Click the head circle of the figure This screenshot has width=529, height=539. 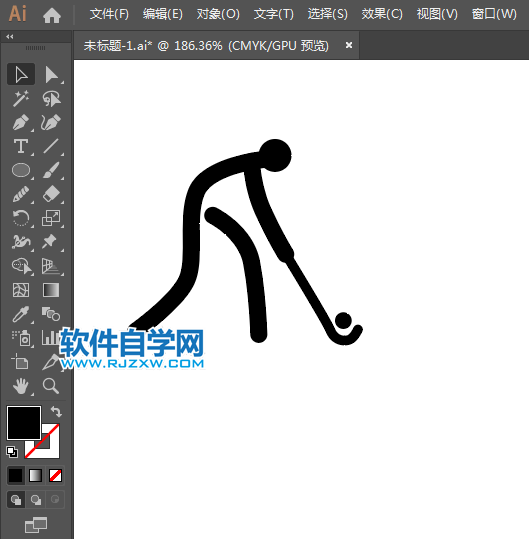[275, 155]
